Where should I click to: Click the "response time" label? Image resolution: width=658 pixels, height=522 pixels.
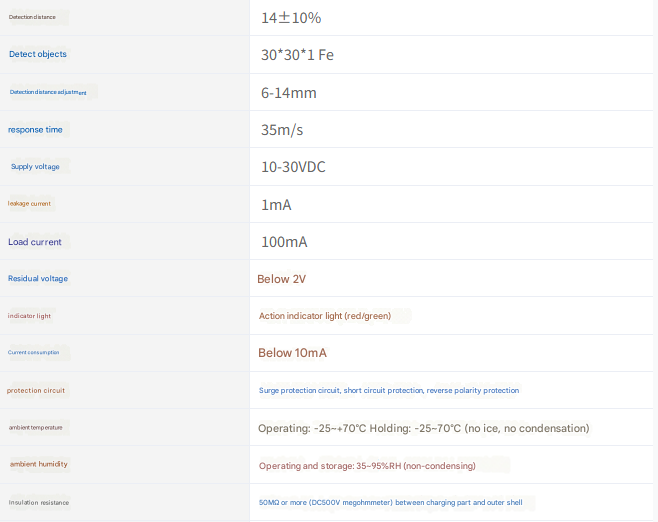point(36,130)
